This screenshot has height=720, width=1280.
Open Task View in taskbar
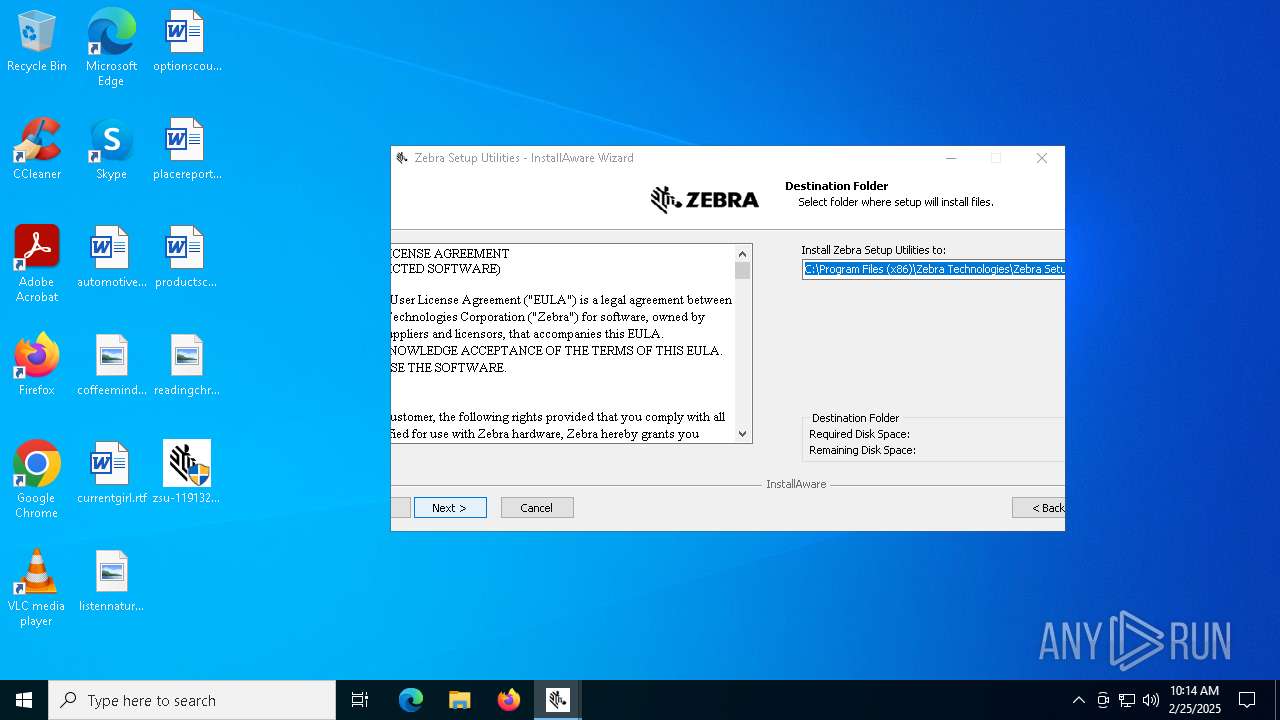[x=360, y=700]
